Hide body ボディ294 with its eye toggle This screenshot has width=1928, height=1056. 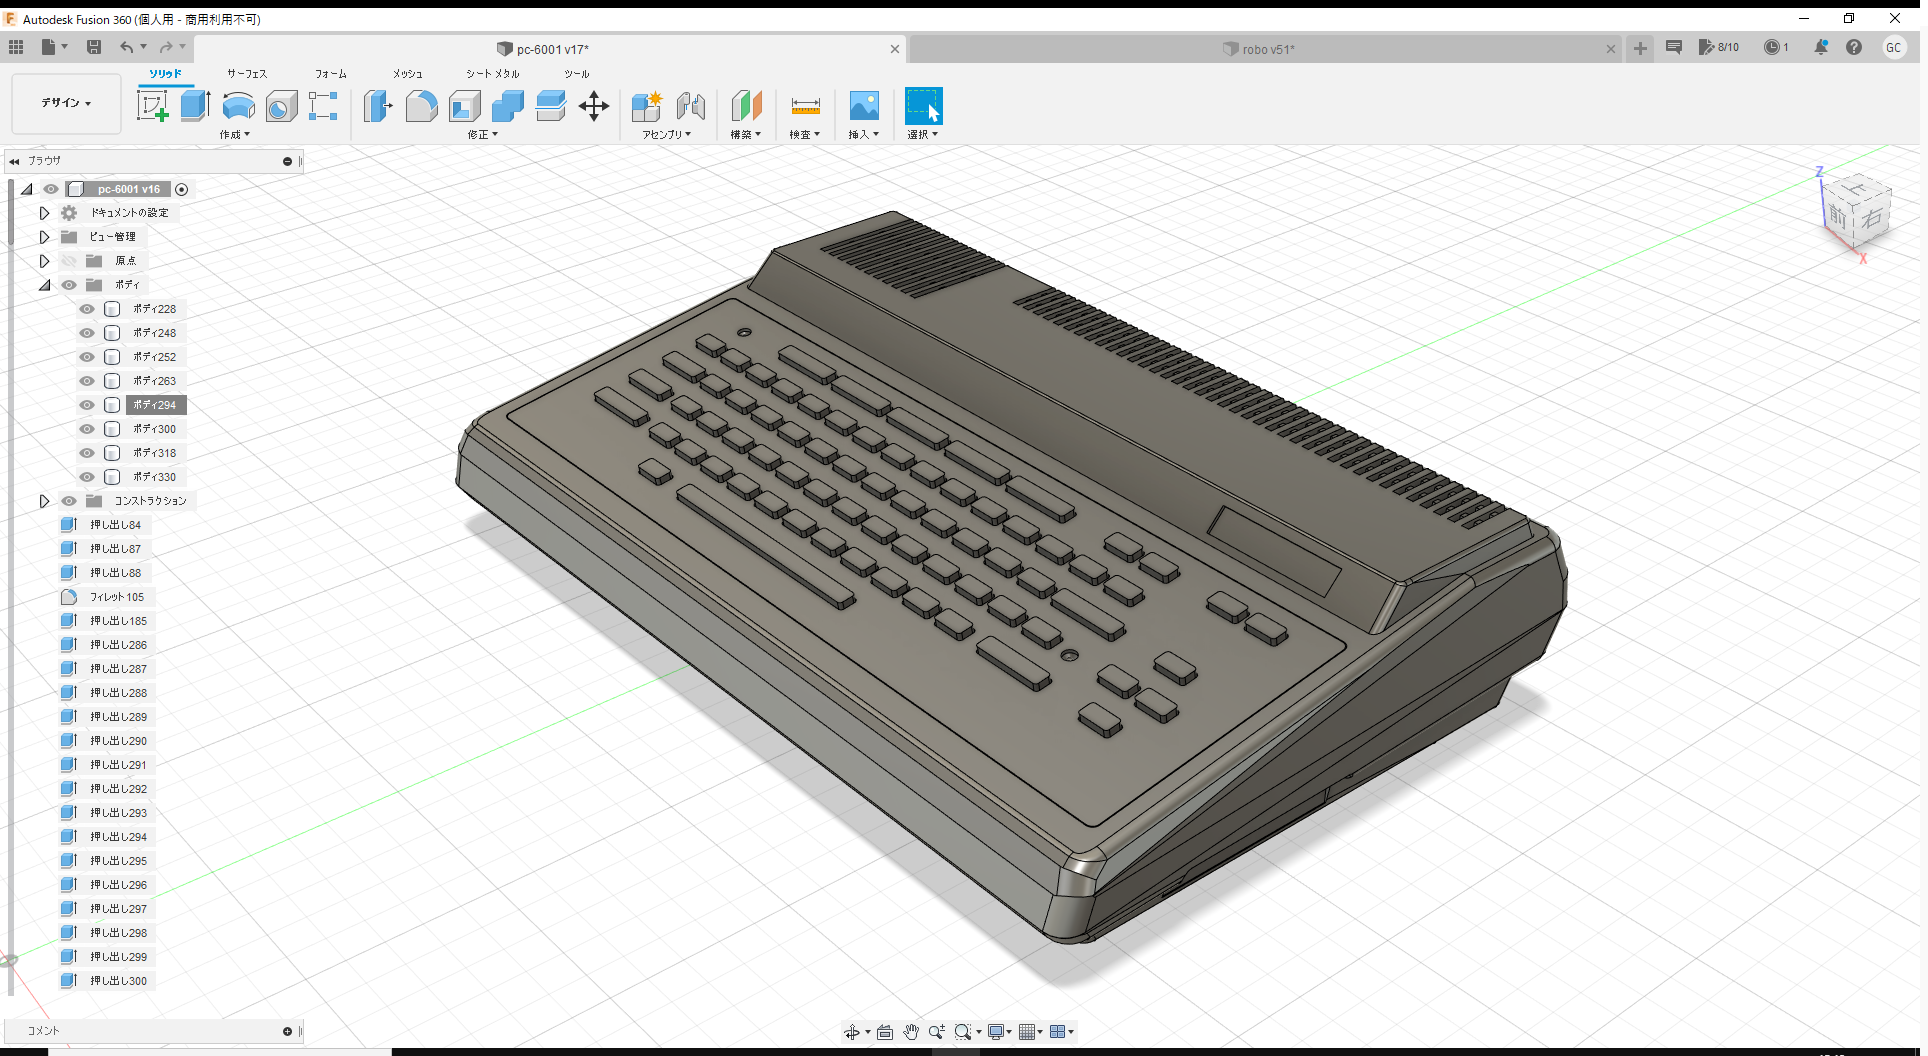[86, 405]
